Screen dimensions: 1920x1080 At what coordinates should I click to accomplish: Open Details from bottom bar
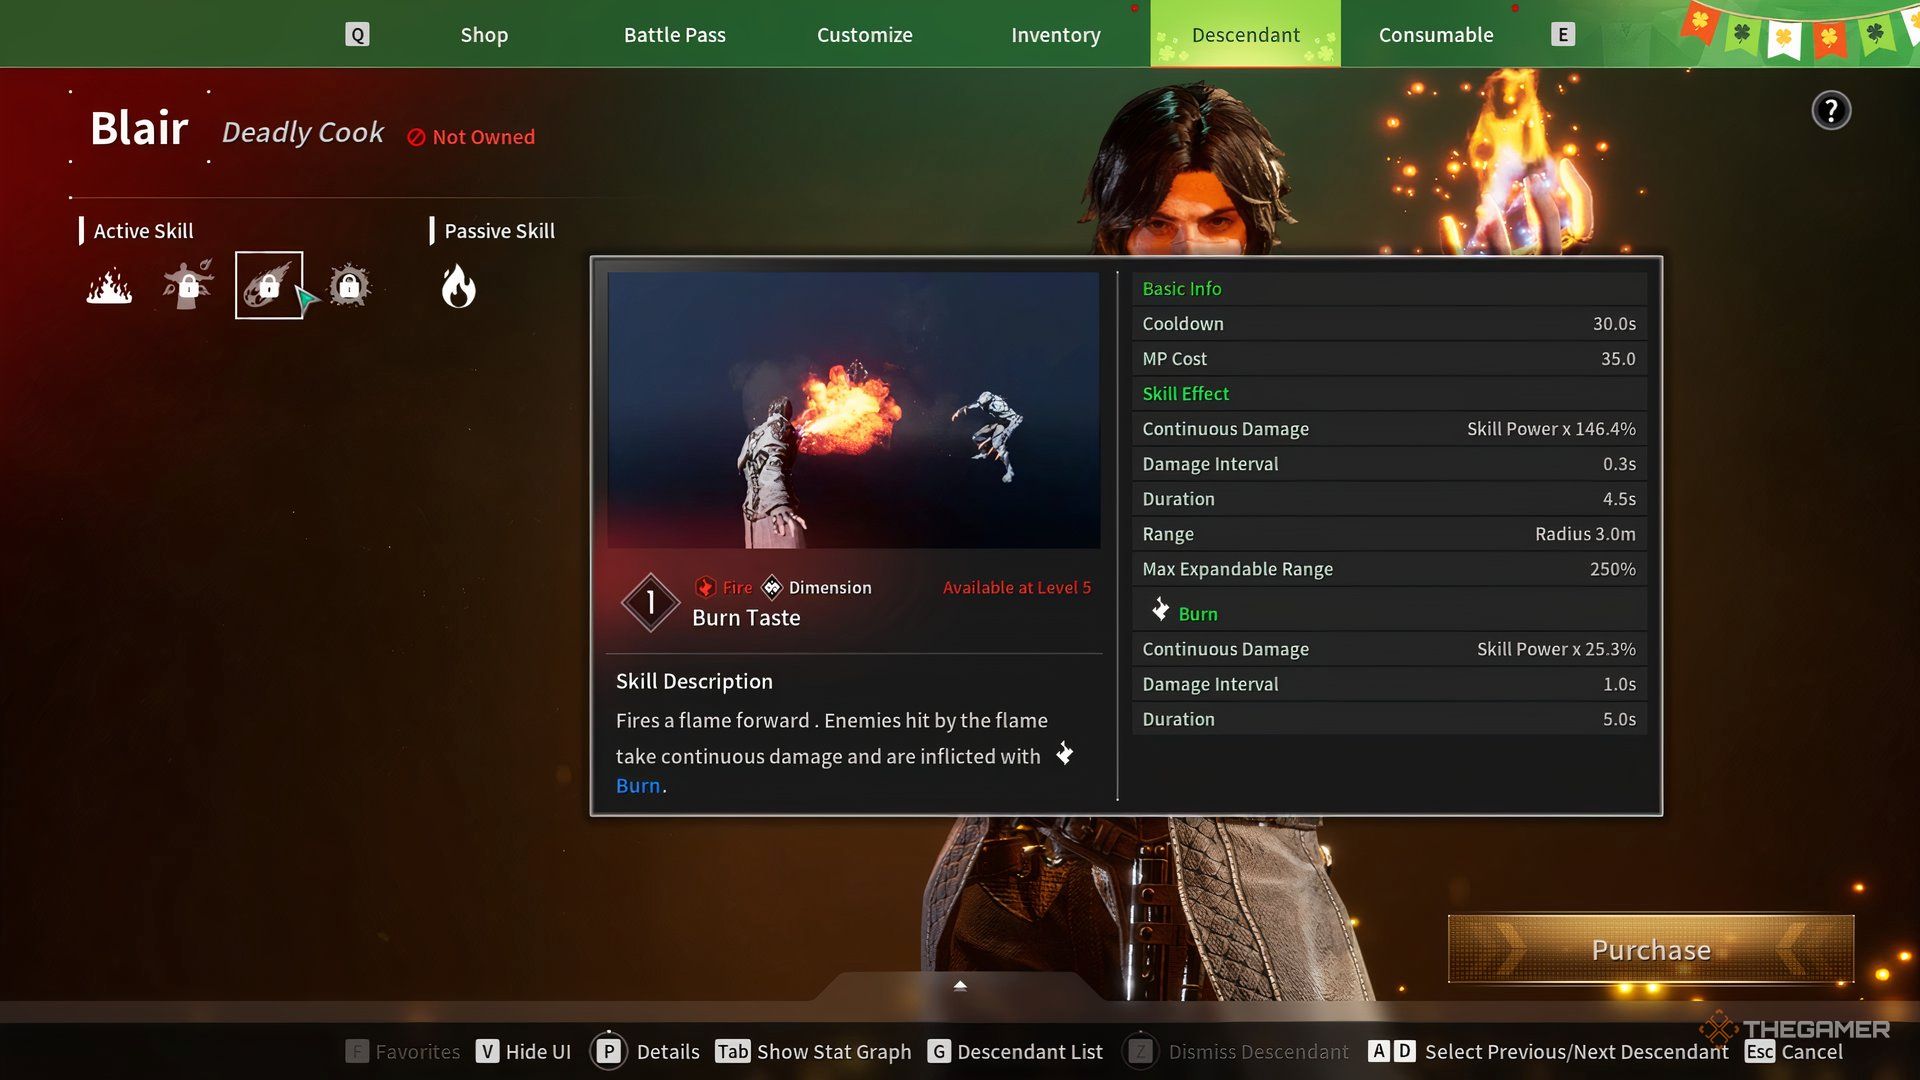click(668, 1051)
